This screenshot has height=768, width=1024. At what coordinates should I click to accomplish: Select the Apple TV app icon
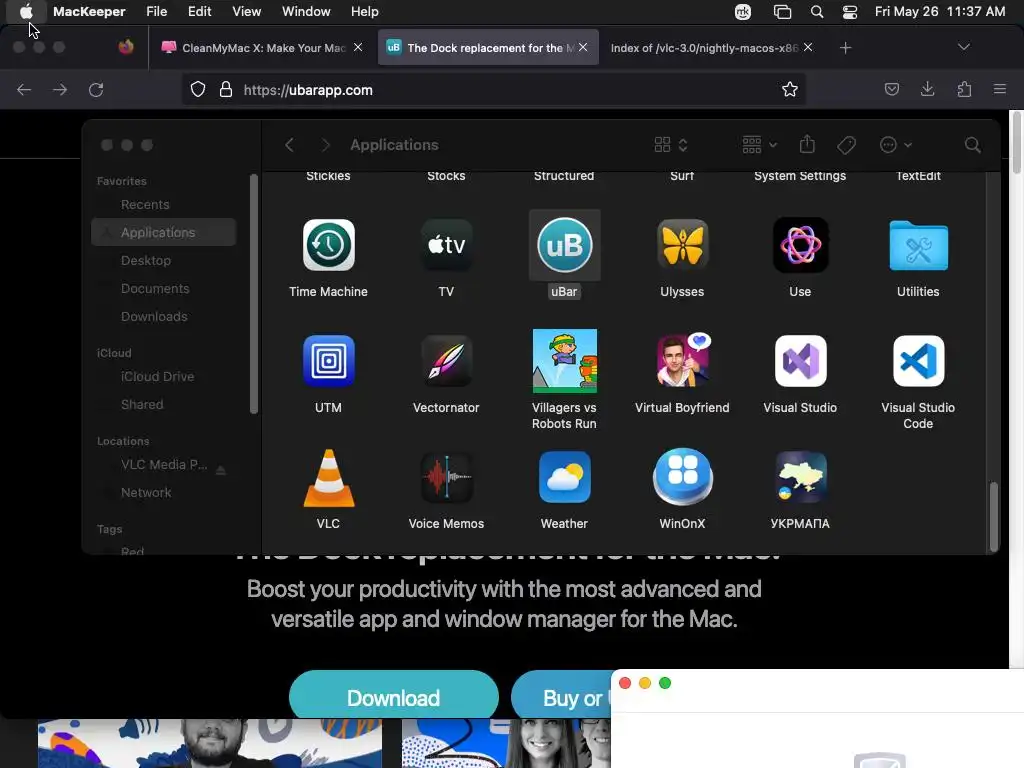coord(447,245)
